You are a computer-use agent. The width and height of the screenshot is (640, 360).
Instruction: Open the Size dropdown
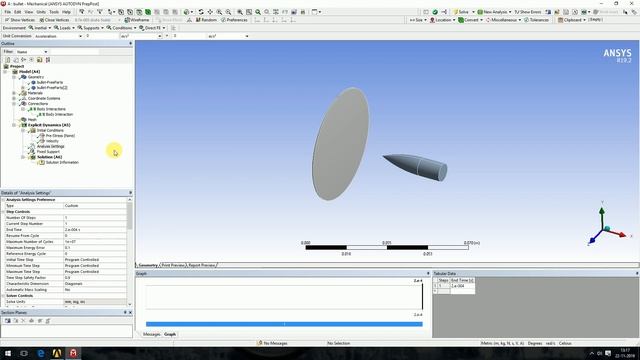[x=418, y=20]
